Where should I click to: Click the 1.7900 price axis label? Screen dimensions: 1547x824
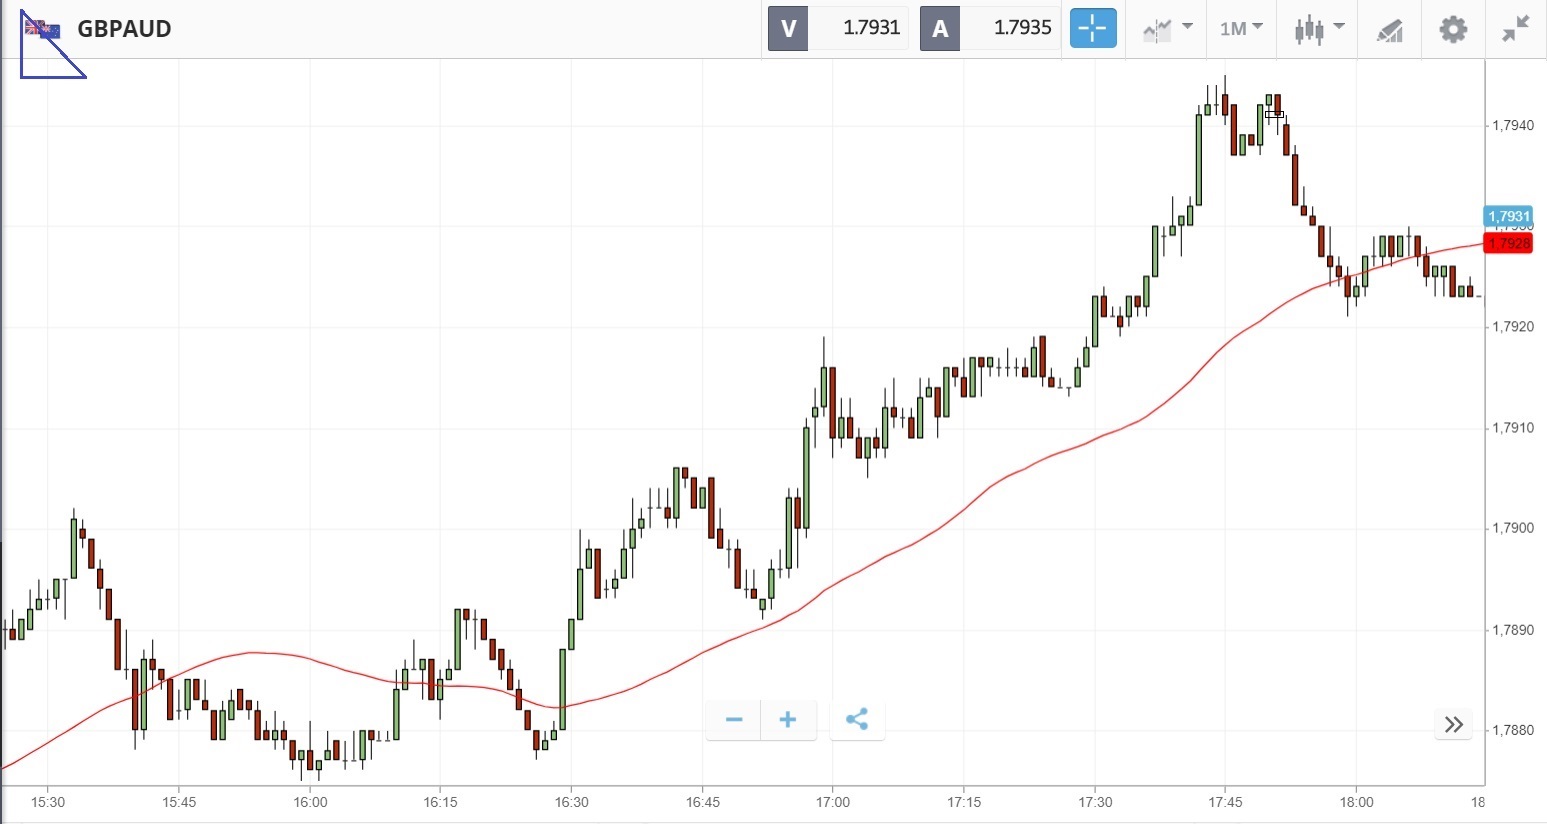(1513, 529)
